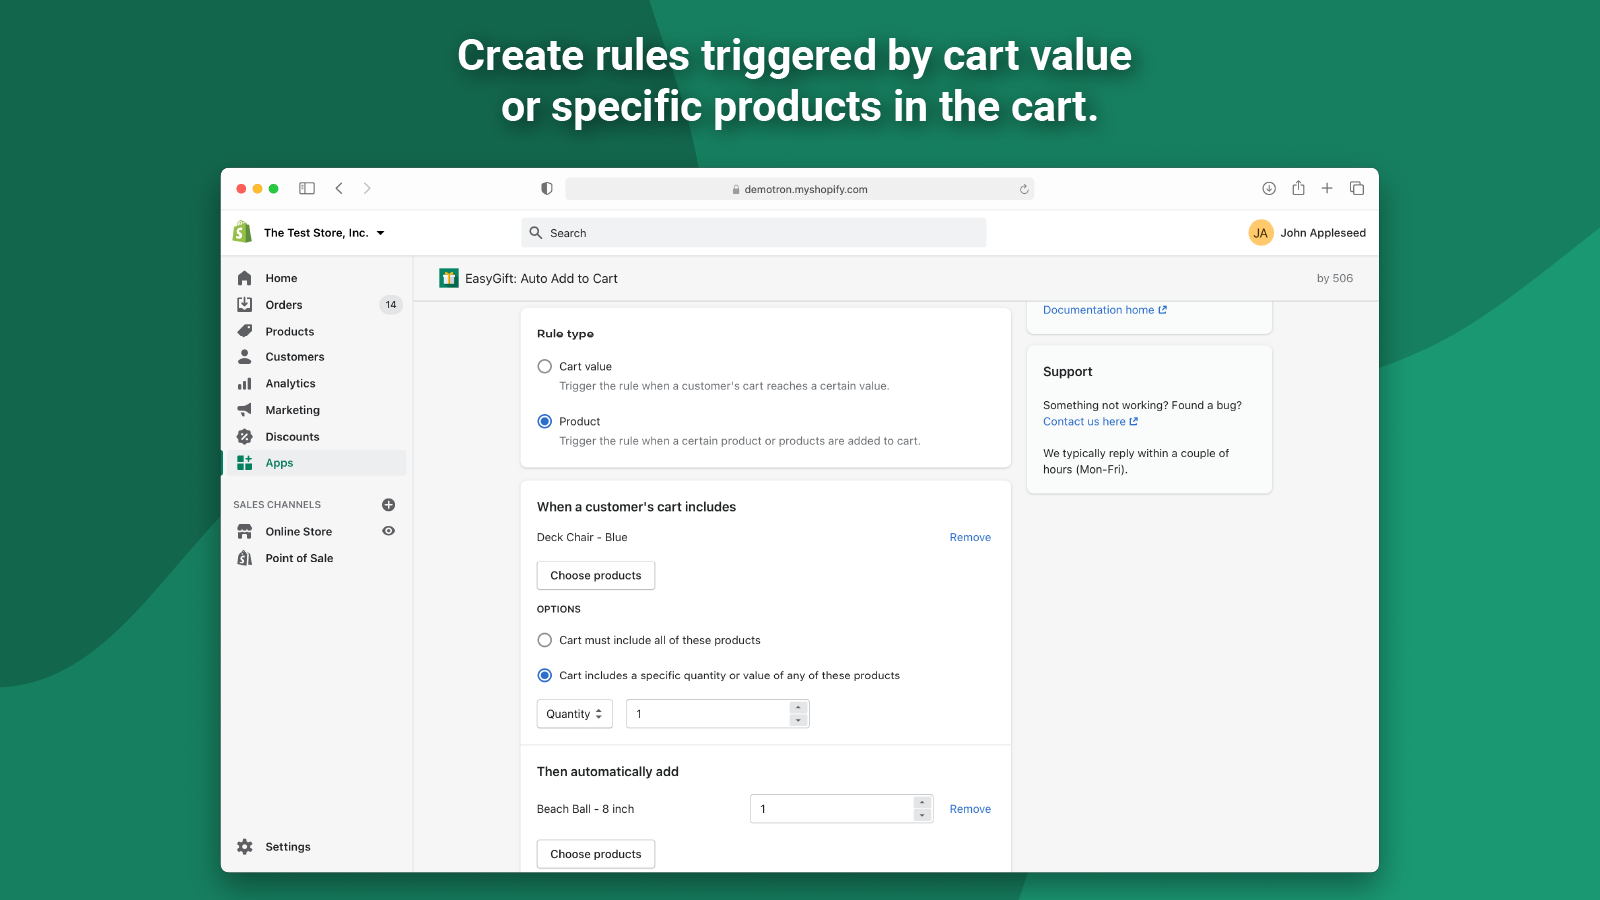Click the 'Deck Chair - Blue' product name

click(x=582, y=538)
